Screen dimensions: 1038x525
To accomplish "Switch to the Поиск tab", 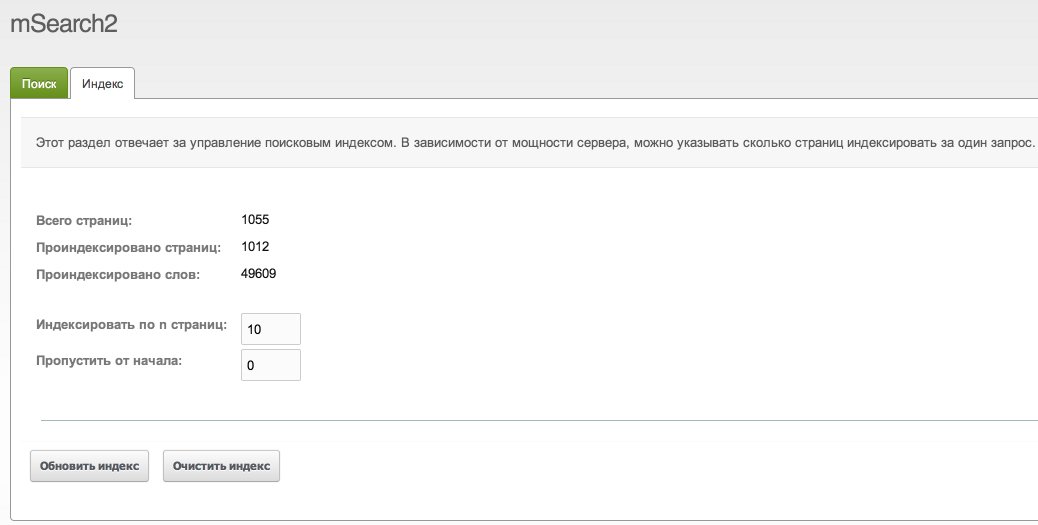I will point(39,83).
